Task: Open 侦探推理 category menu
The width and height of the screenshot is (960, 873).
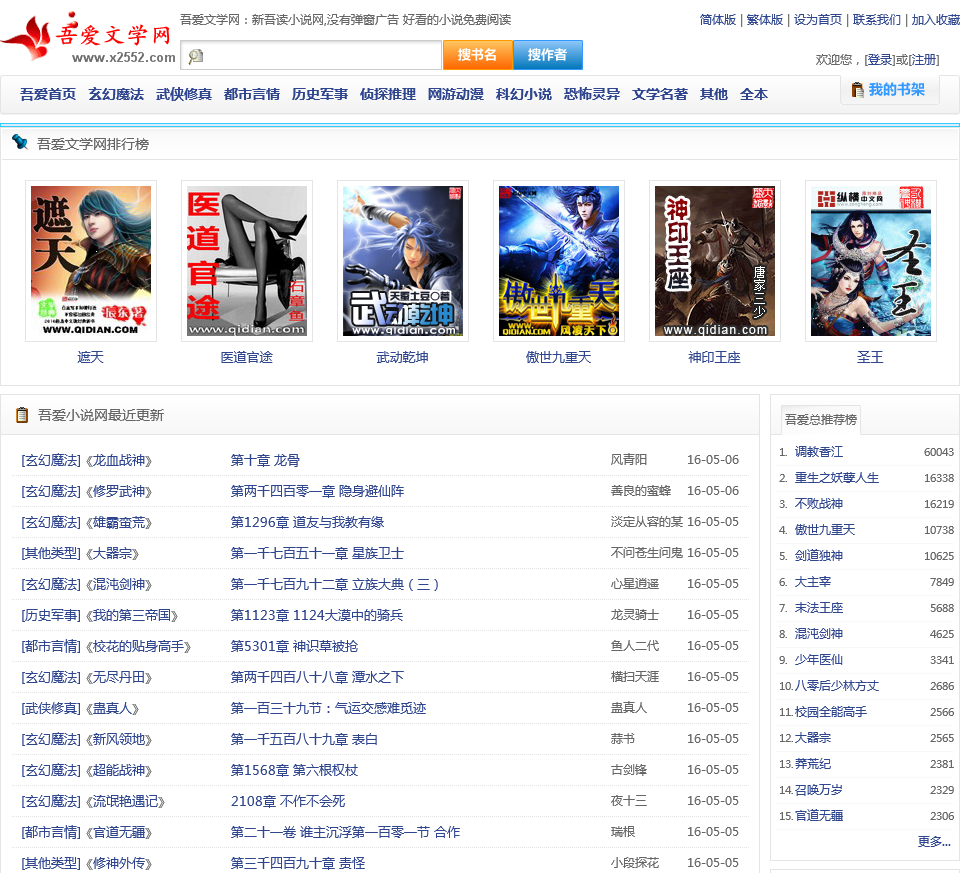Action: pyautogui.click(x=388, y=94)
